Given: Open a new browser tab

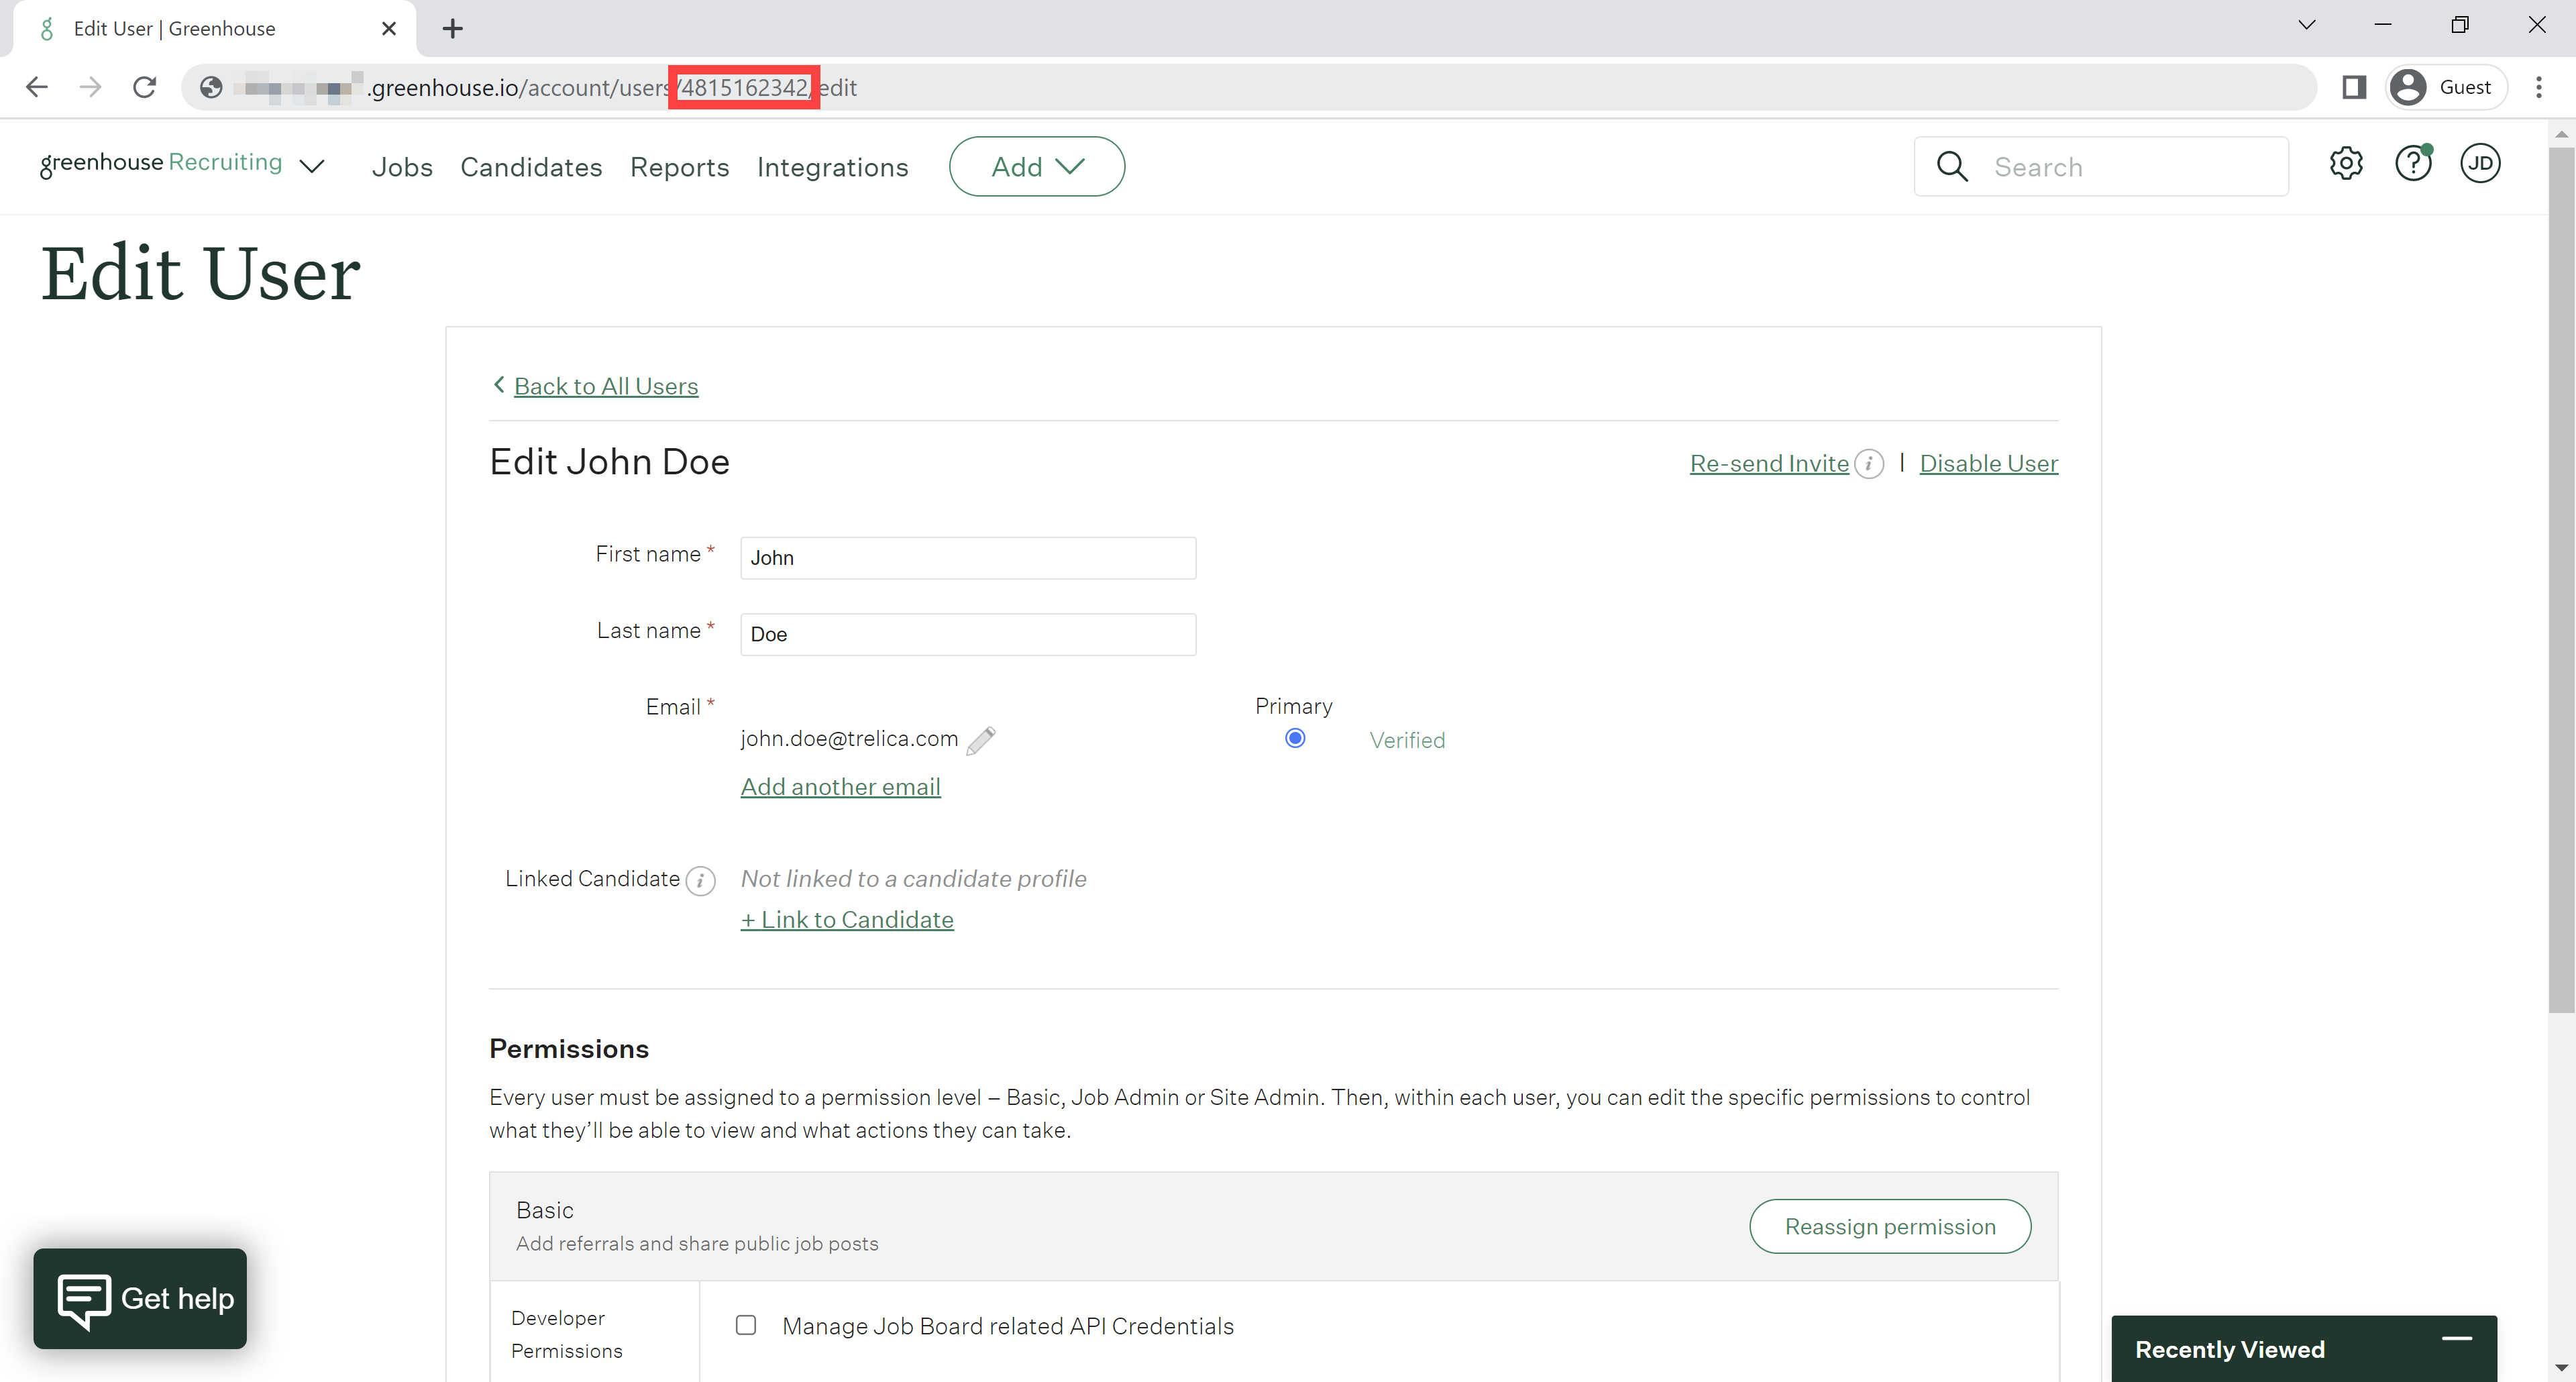Looking at the screenshot, I should click(453, 28).
